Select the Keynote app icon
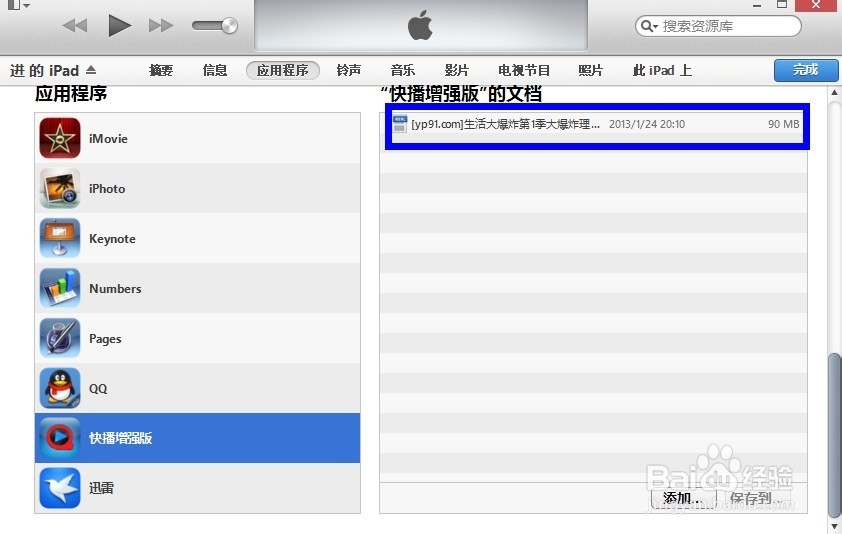Screen dimensions: 842x534 coord(60,239)
